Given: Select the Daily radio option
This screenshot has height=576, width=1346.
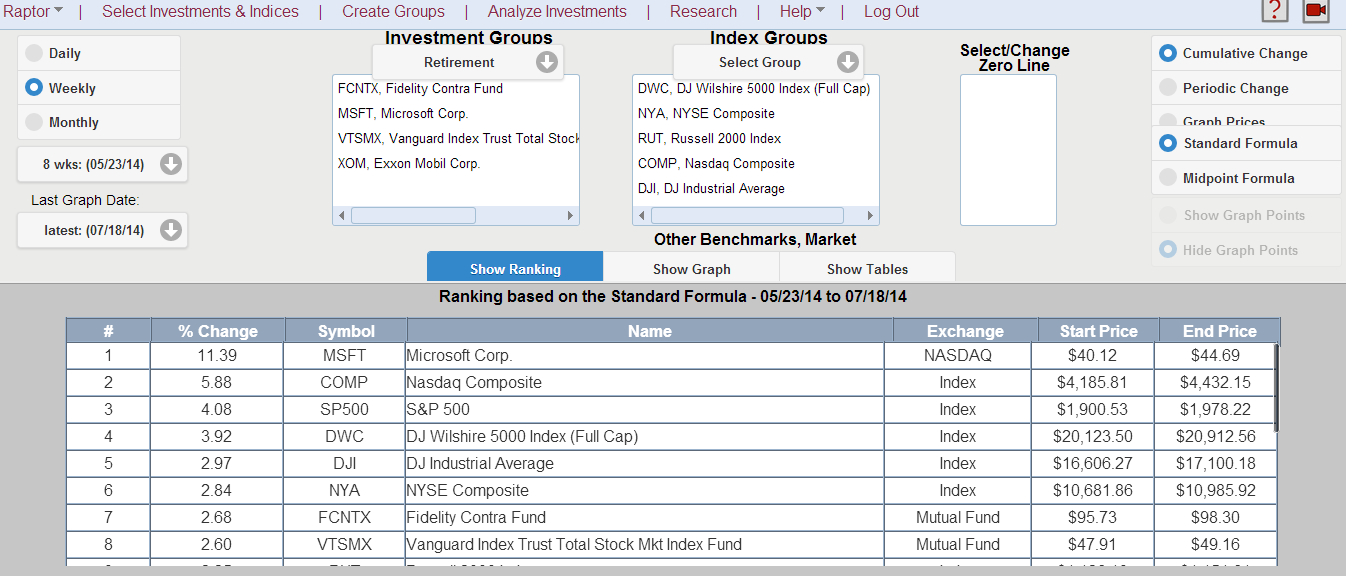Looking at the screenshot, I should [34, 53].
